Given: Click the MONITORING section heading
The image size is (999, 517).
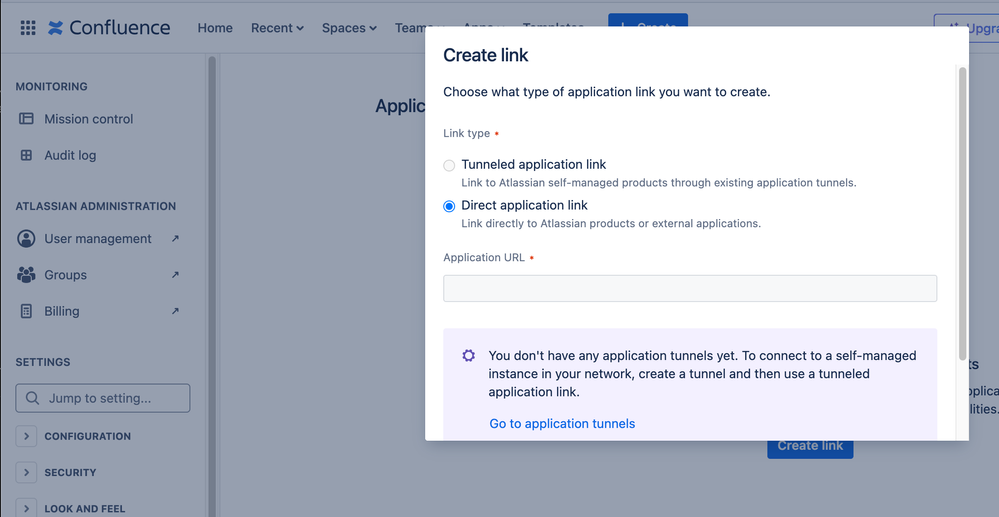Looking at the screenshot, I should (x=52, y=87).
